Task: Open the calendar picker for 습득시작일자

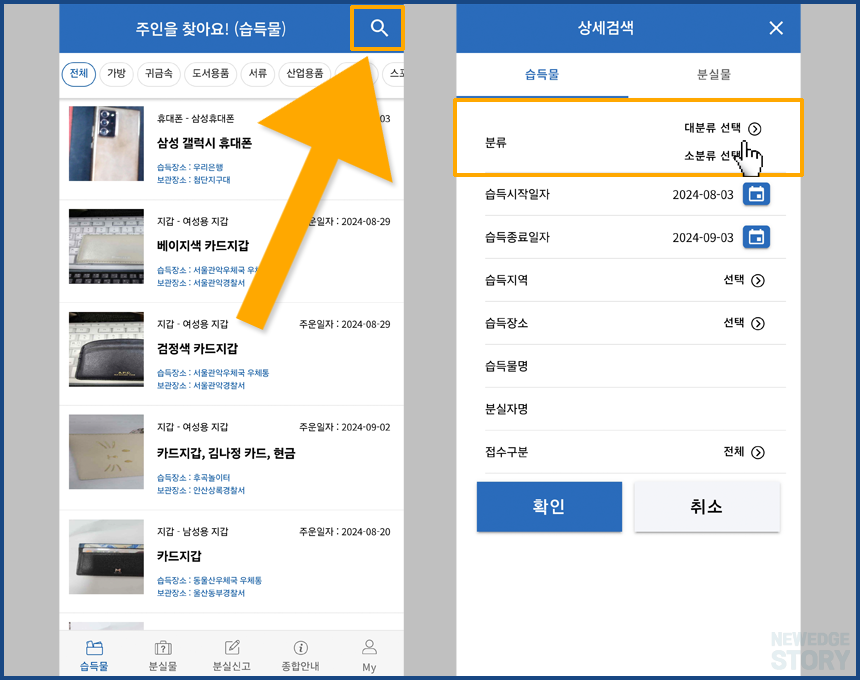Action: click(757, 195)
